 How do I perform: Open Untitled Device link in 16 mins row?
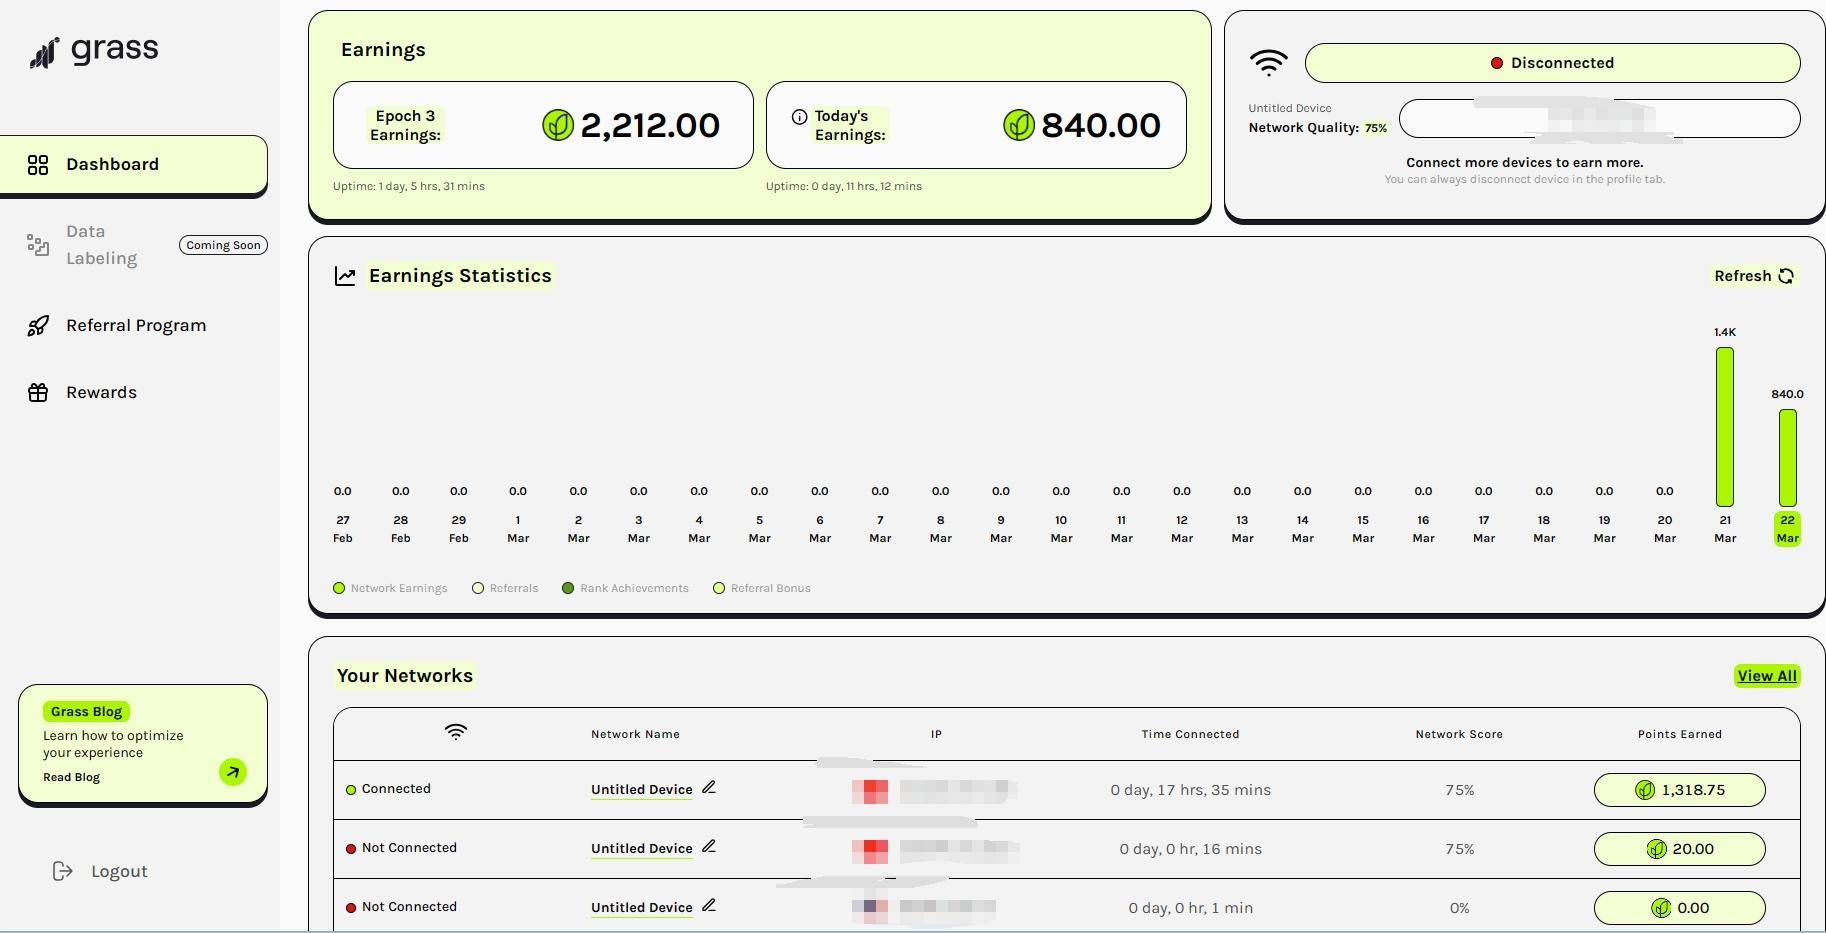pyautogui.click(x=642, y=849)
